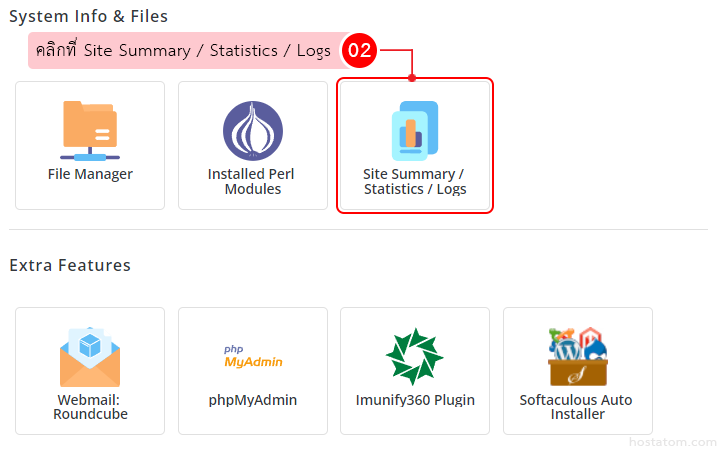Click the Softaculous crate icon
The height and width of the screenshot is (449, 720).
coord(577,357)
